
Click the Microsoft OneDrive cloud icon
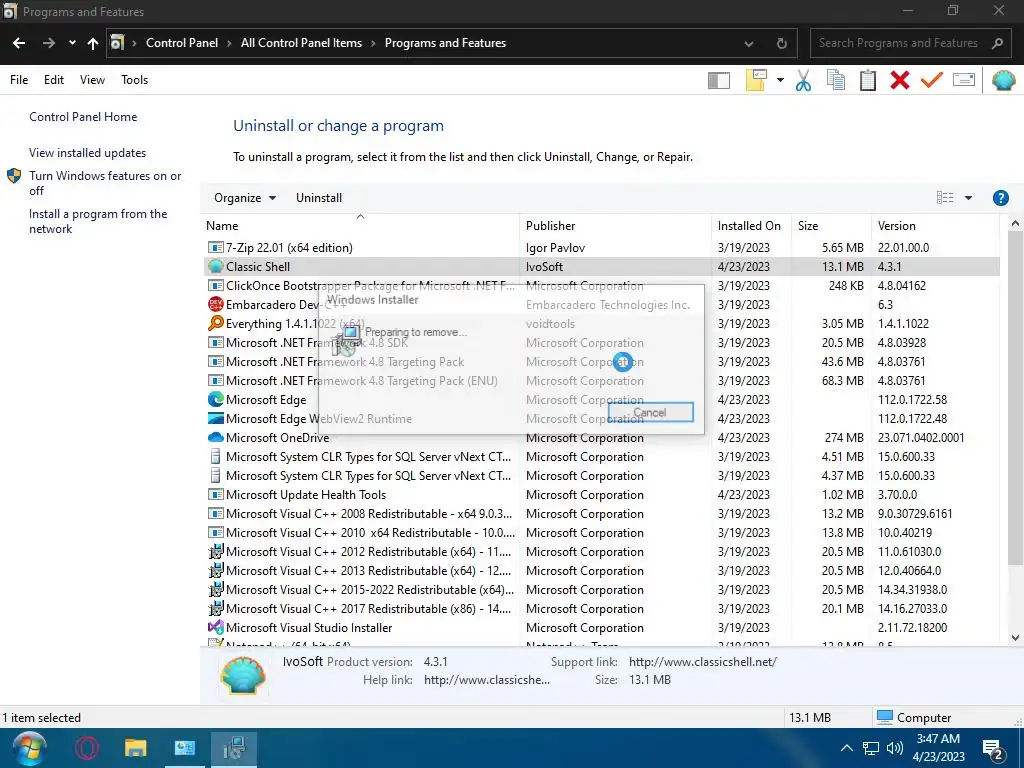coord(215,438)
